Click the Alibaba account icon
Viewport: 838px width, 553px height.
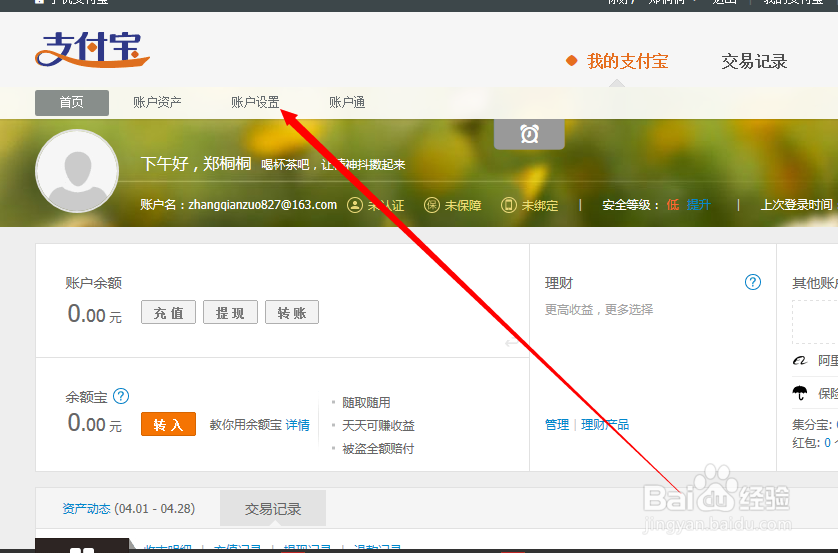(800, 361)
